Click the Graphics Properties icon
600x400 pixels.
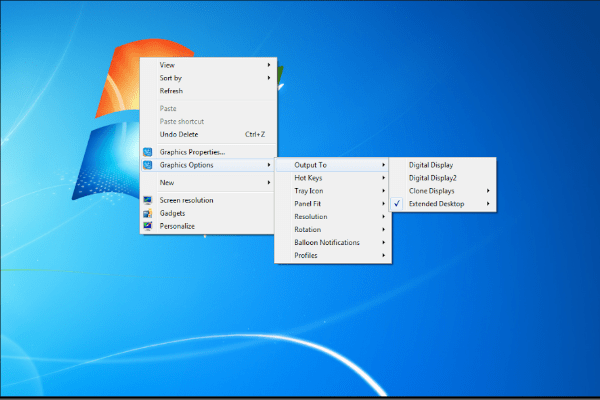(x=147, y=152)
